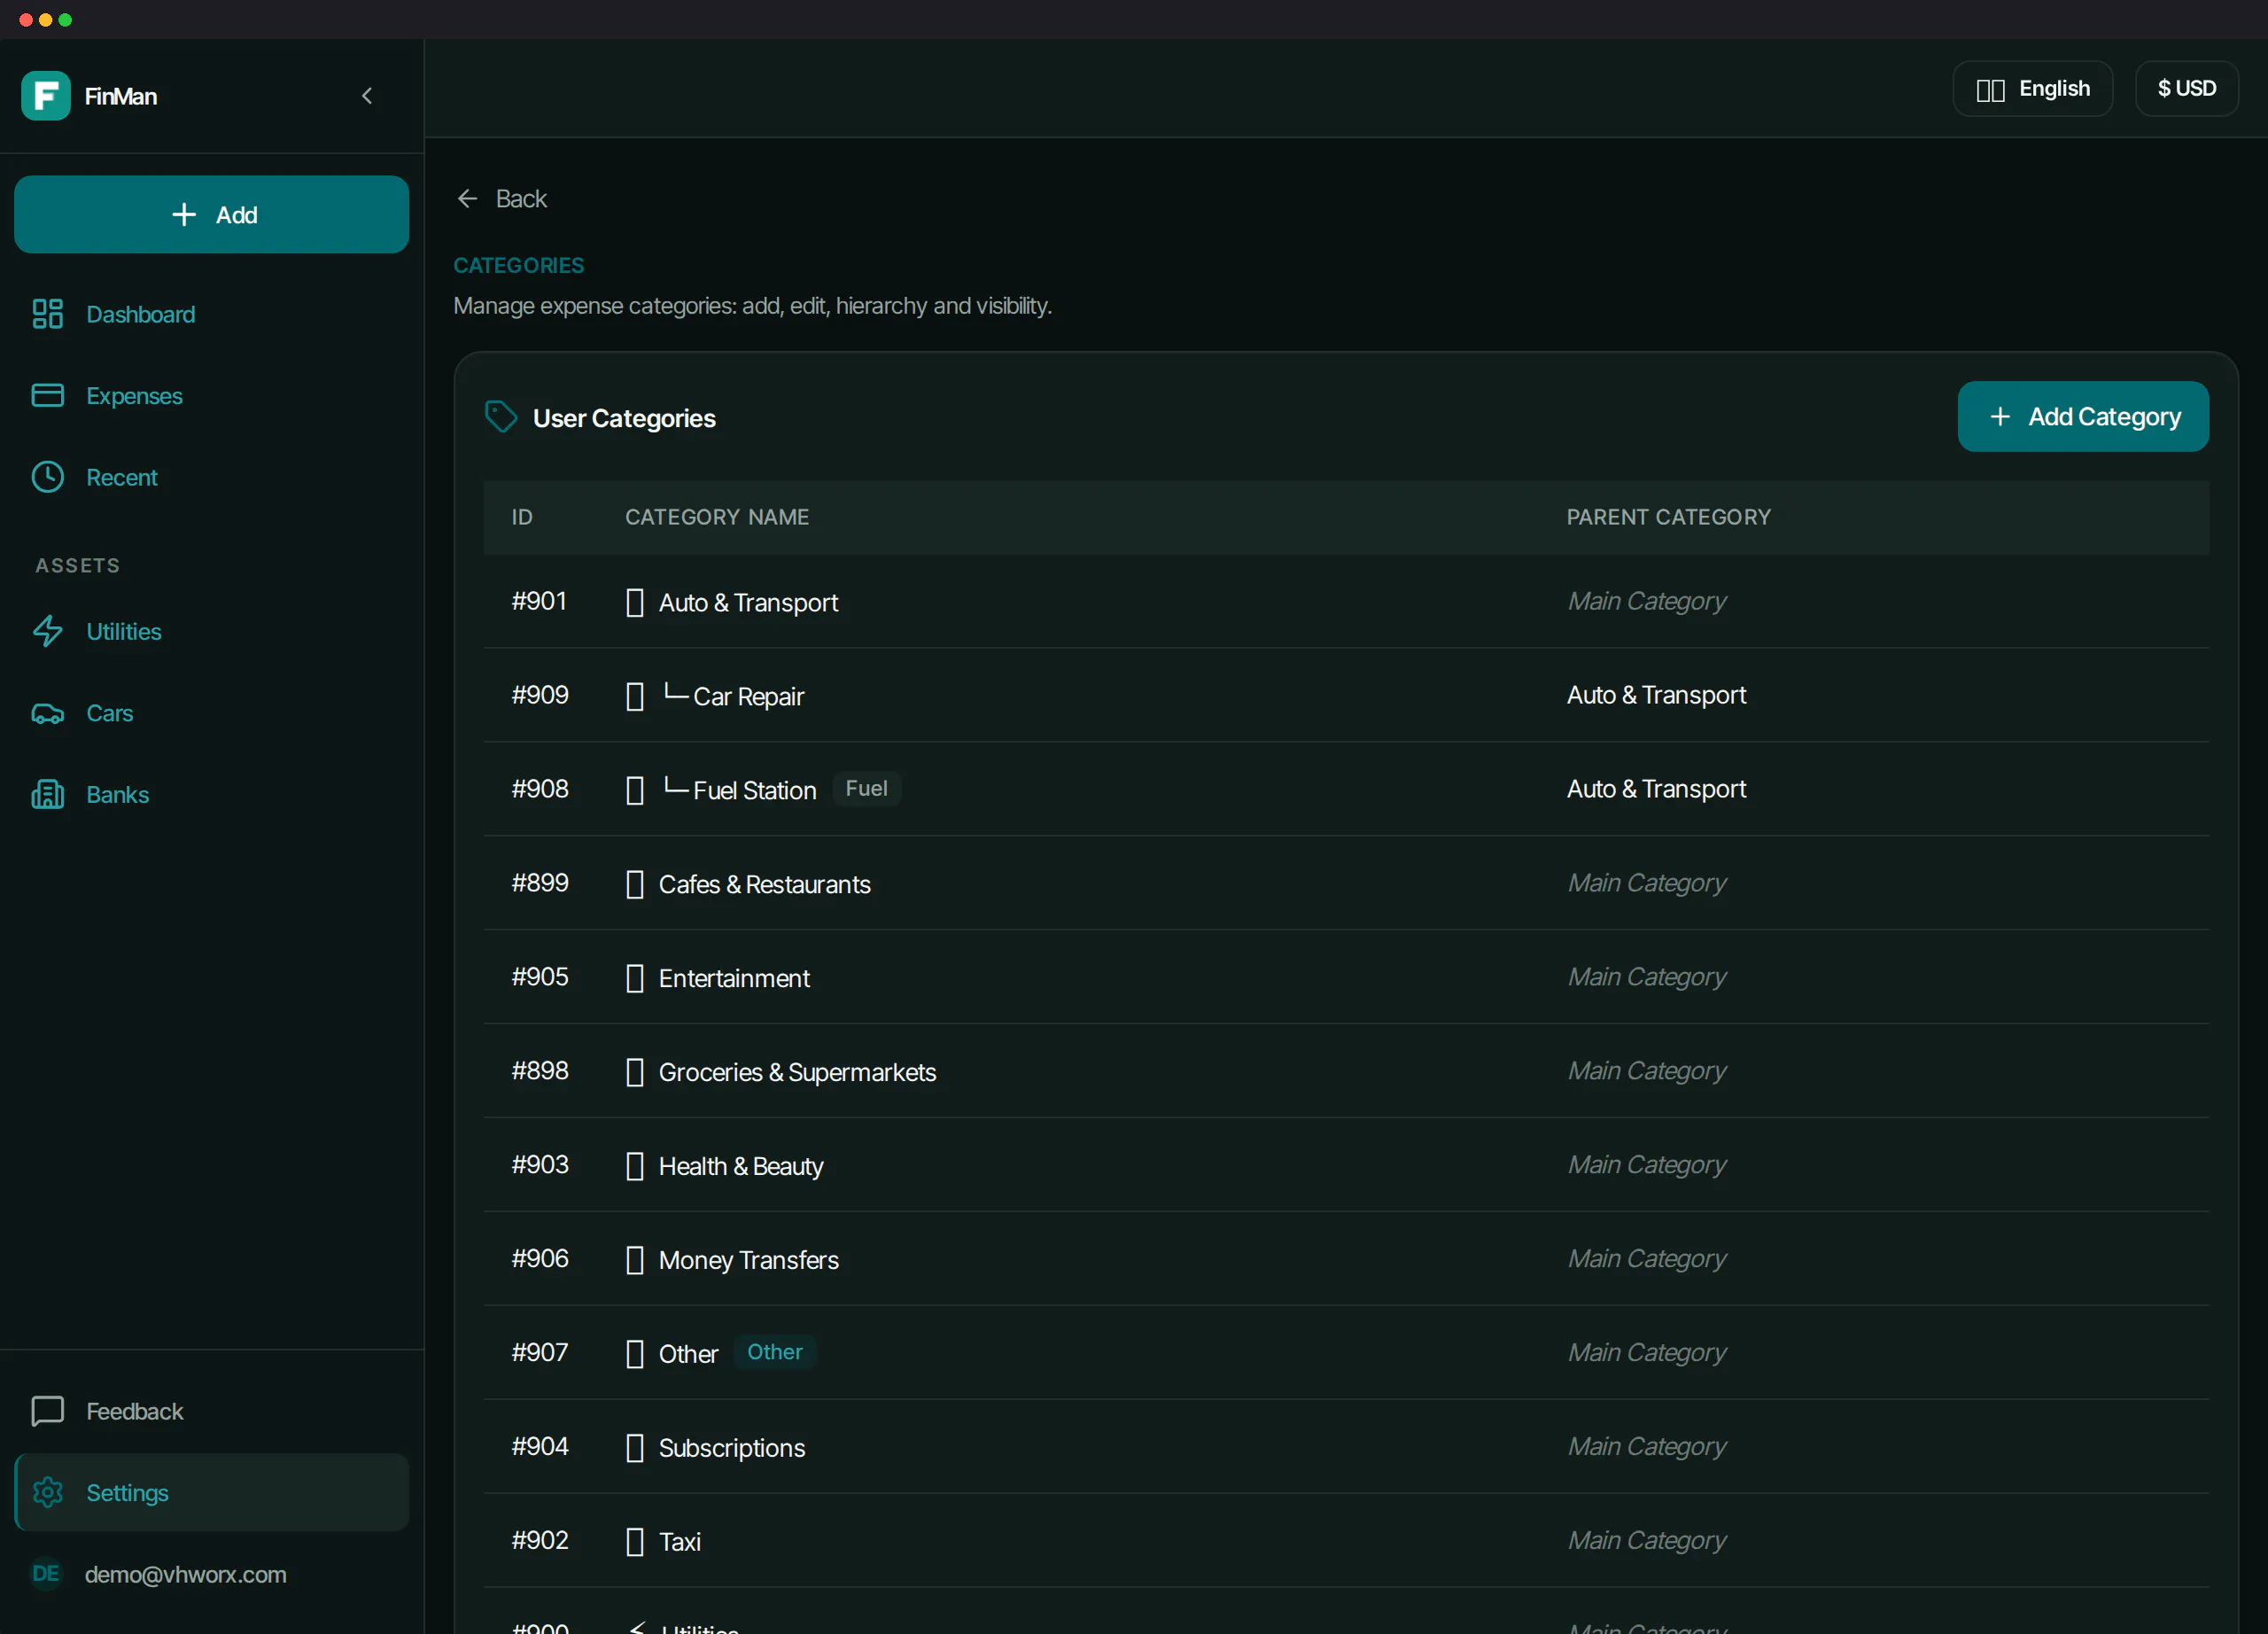Screen dimensions: 2268x1634
Task: Click Main Category cell in Taxi row
Action: tap(1646, 1541)
